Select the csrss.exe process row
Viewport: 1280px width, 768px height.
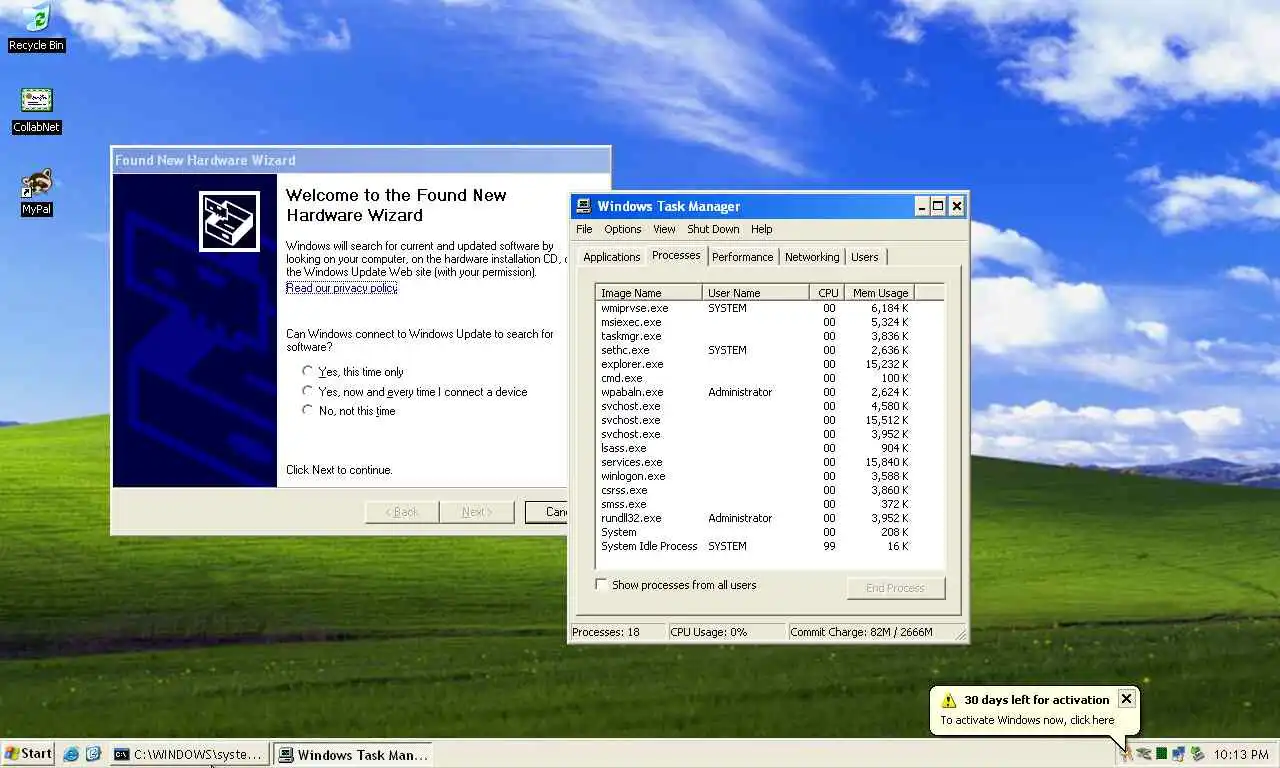click(x=755, y=490)
